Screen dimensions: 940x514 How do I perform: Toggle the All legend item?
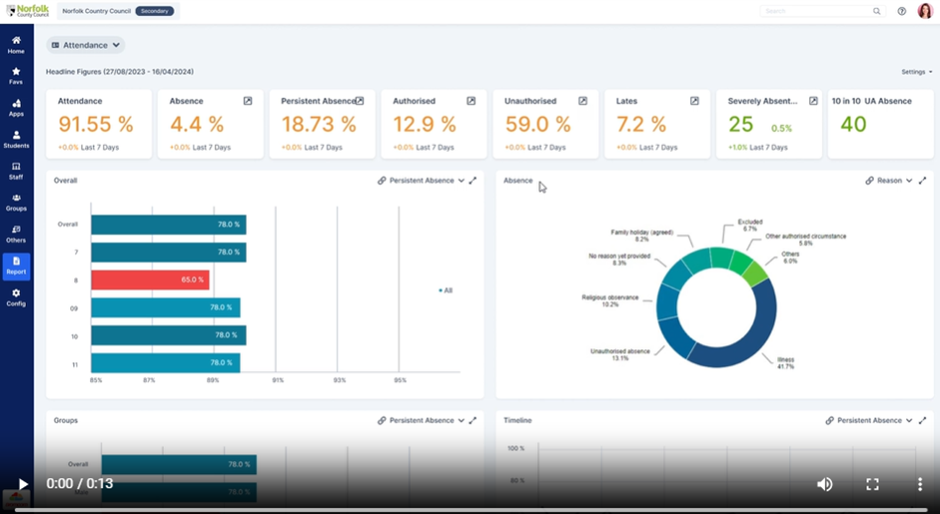click(445, 290)
